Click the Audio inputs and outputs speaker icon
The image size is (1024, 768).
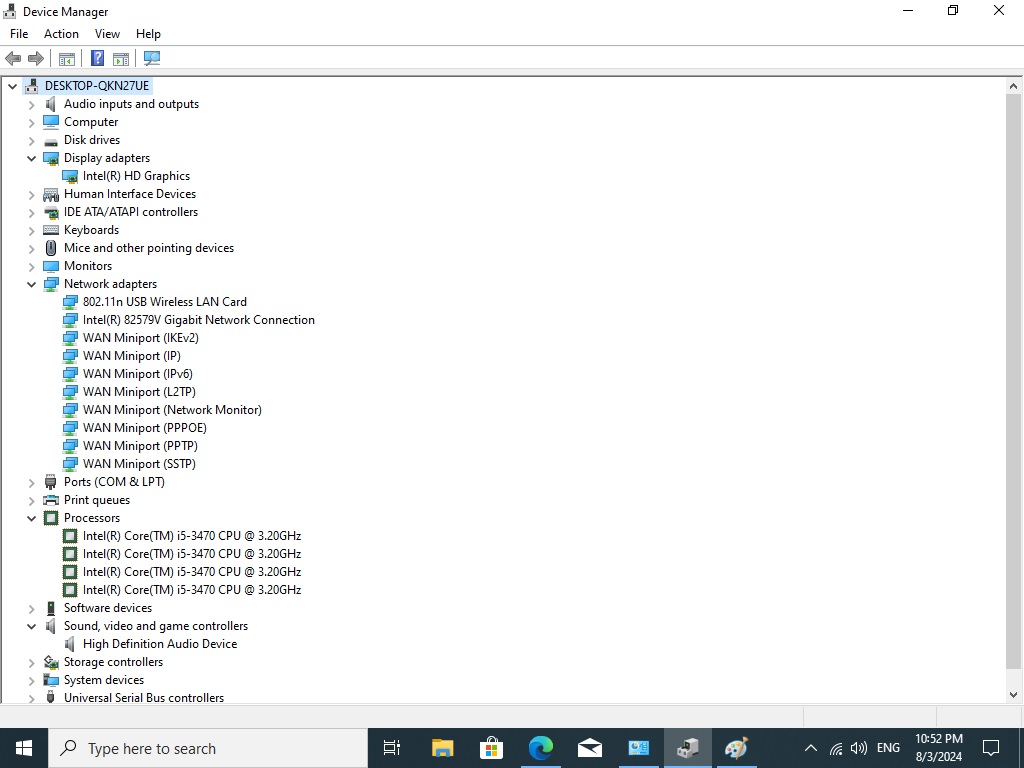click(51, 104)
